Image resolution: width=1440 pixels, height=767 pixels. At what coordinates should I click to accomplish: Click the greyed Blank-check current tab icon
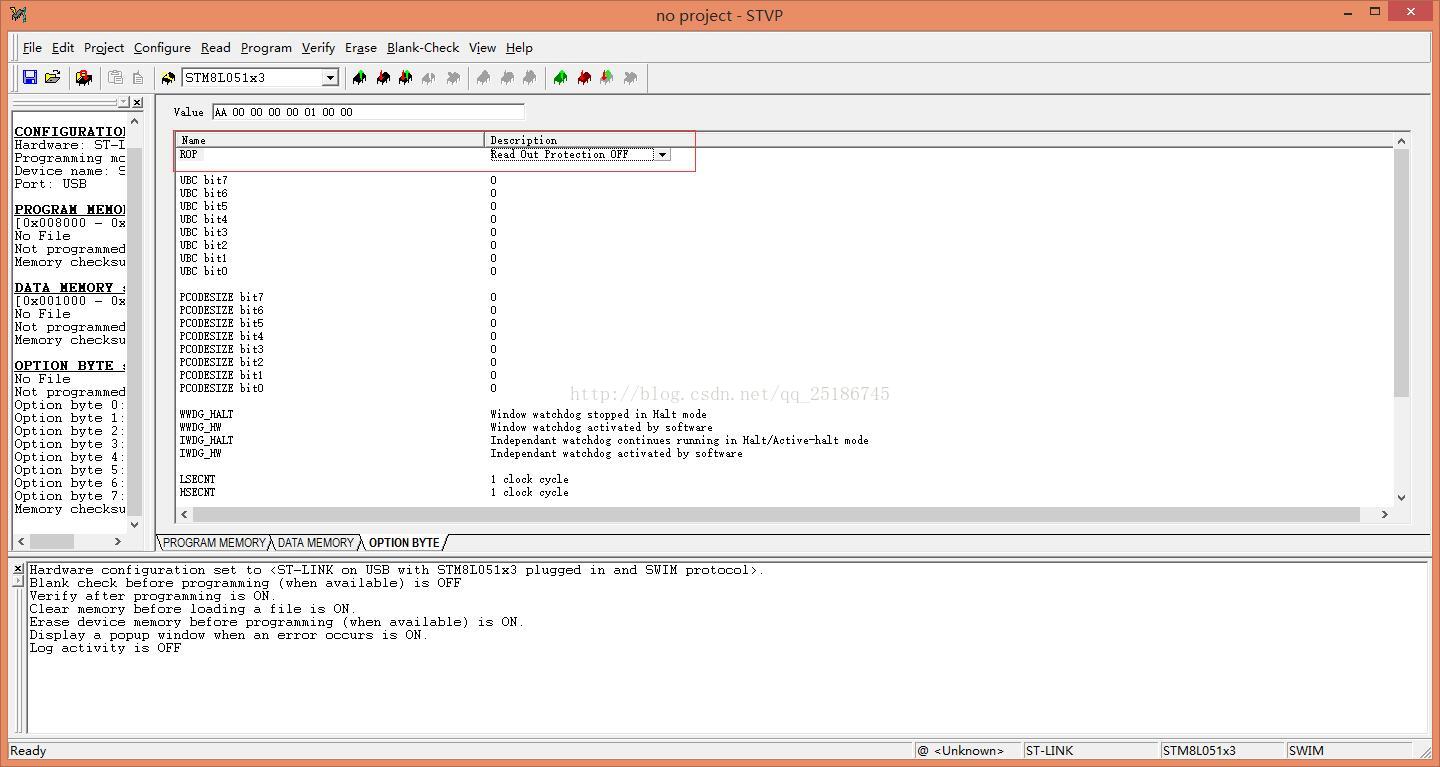click(x=453, y=77)
